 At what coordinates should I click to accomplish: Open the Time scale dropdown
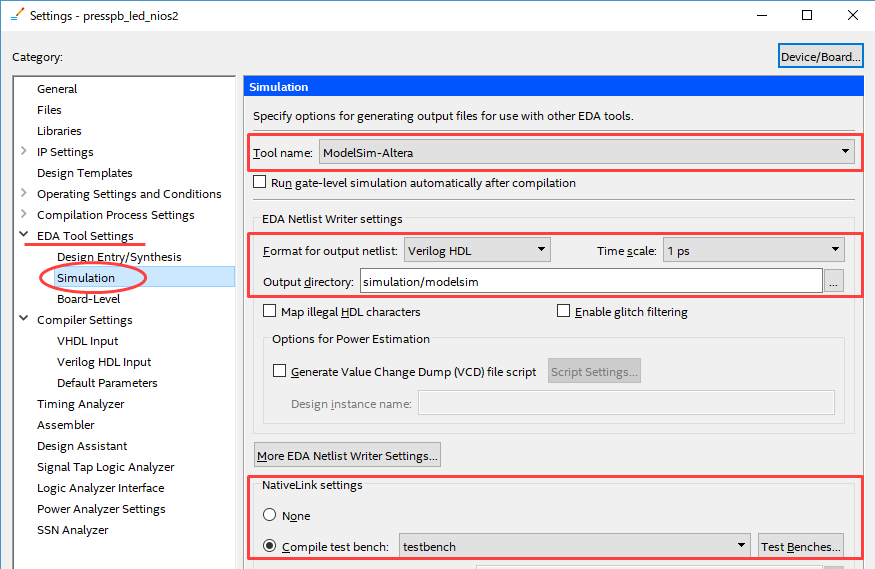753,250
